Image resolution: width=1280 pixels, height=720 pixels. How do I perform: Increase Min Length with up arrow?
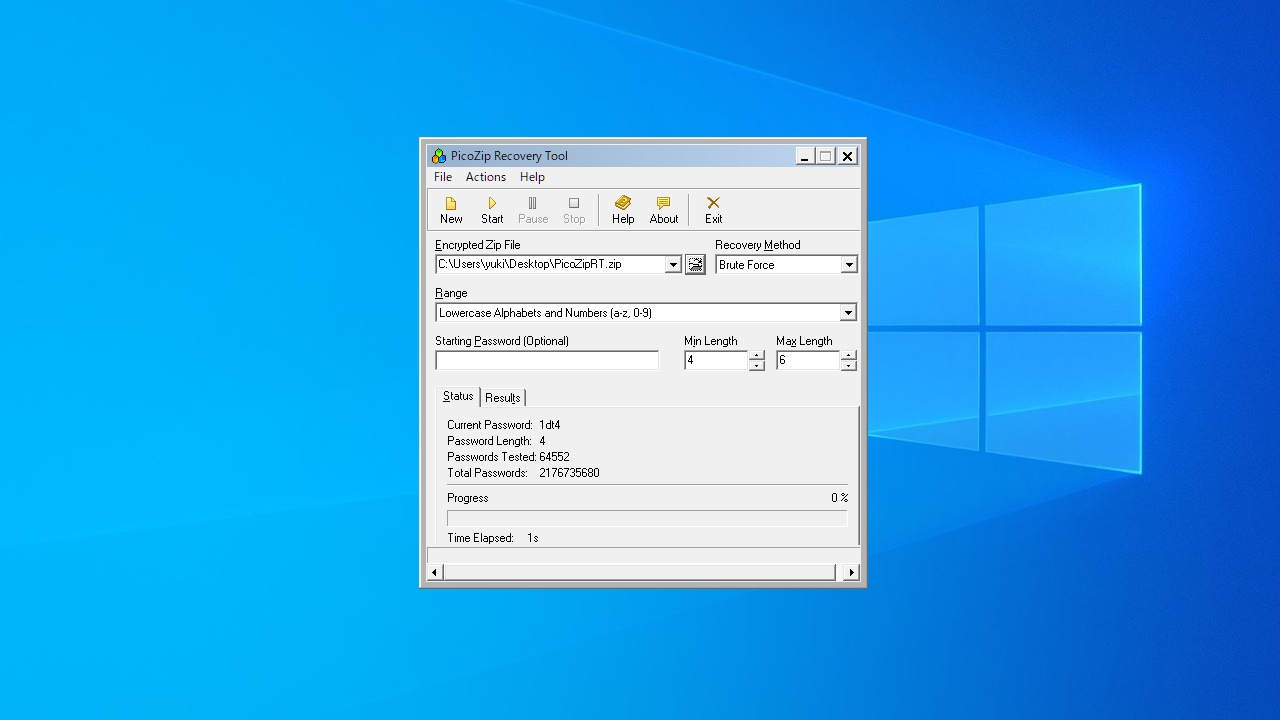click(756, 355)
